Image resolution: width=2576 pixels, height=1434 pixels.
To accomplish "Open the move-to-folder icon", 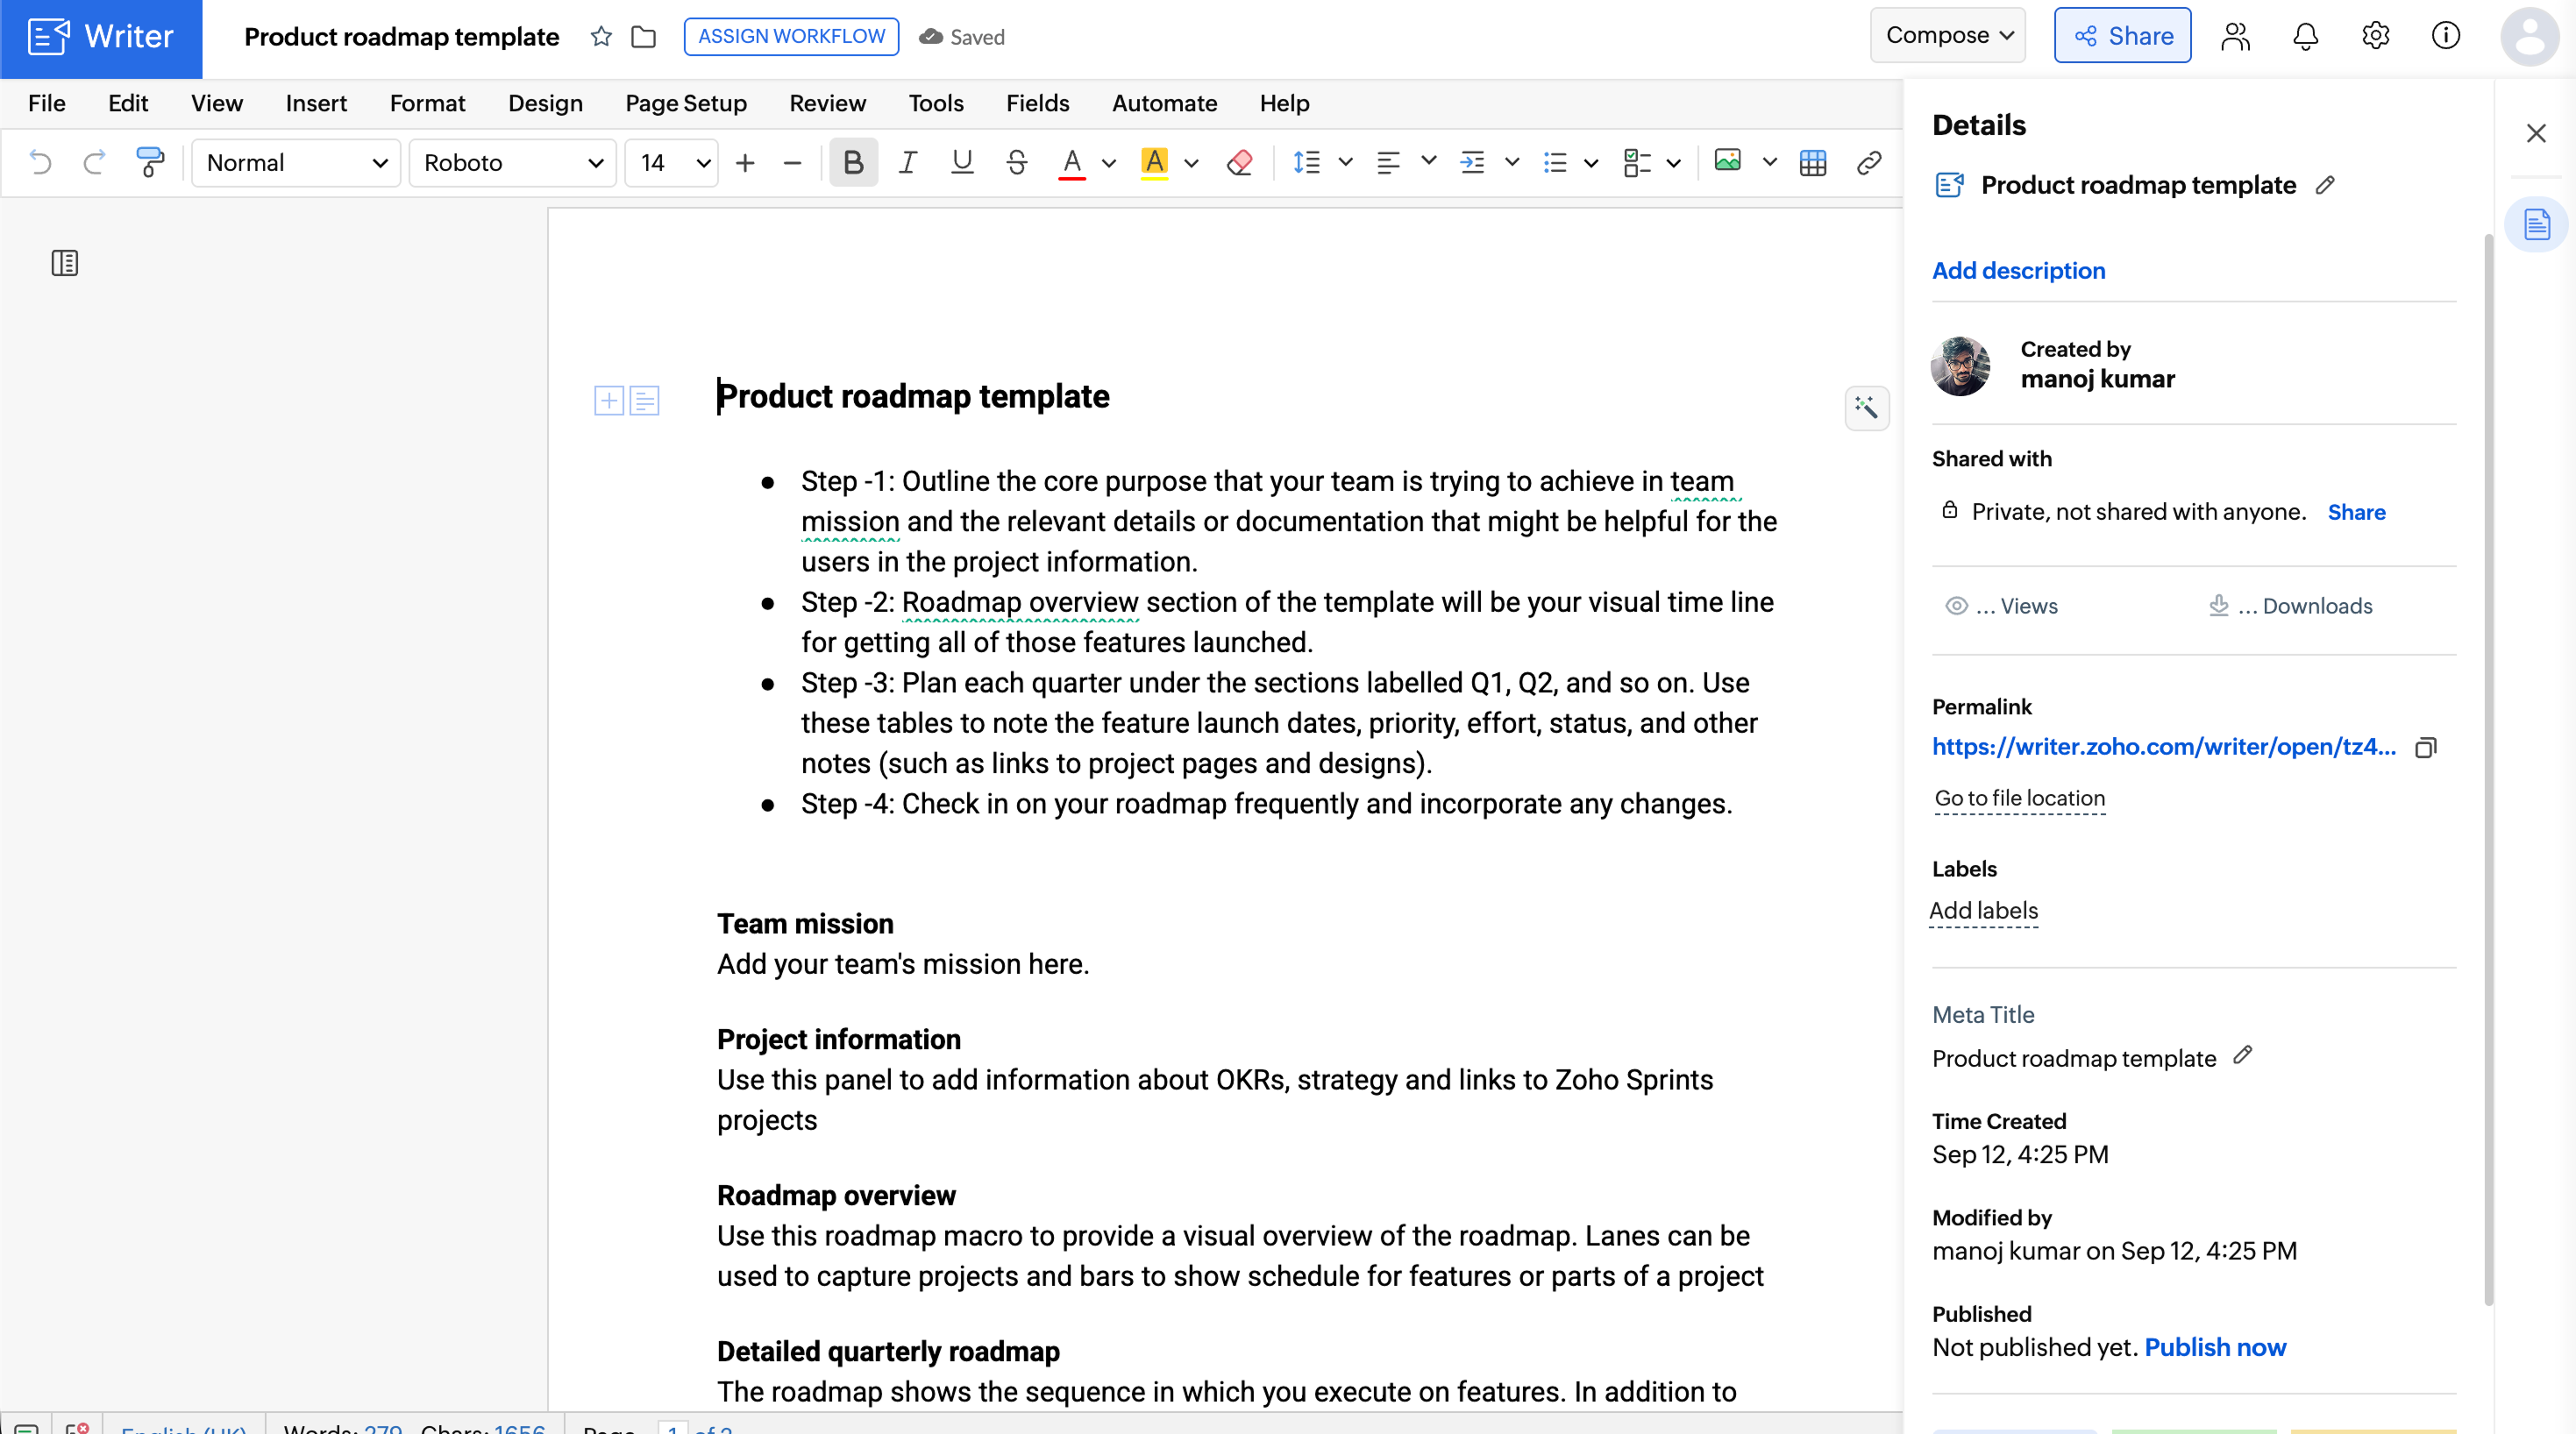I will [x=644, y=37].
